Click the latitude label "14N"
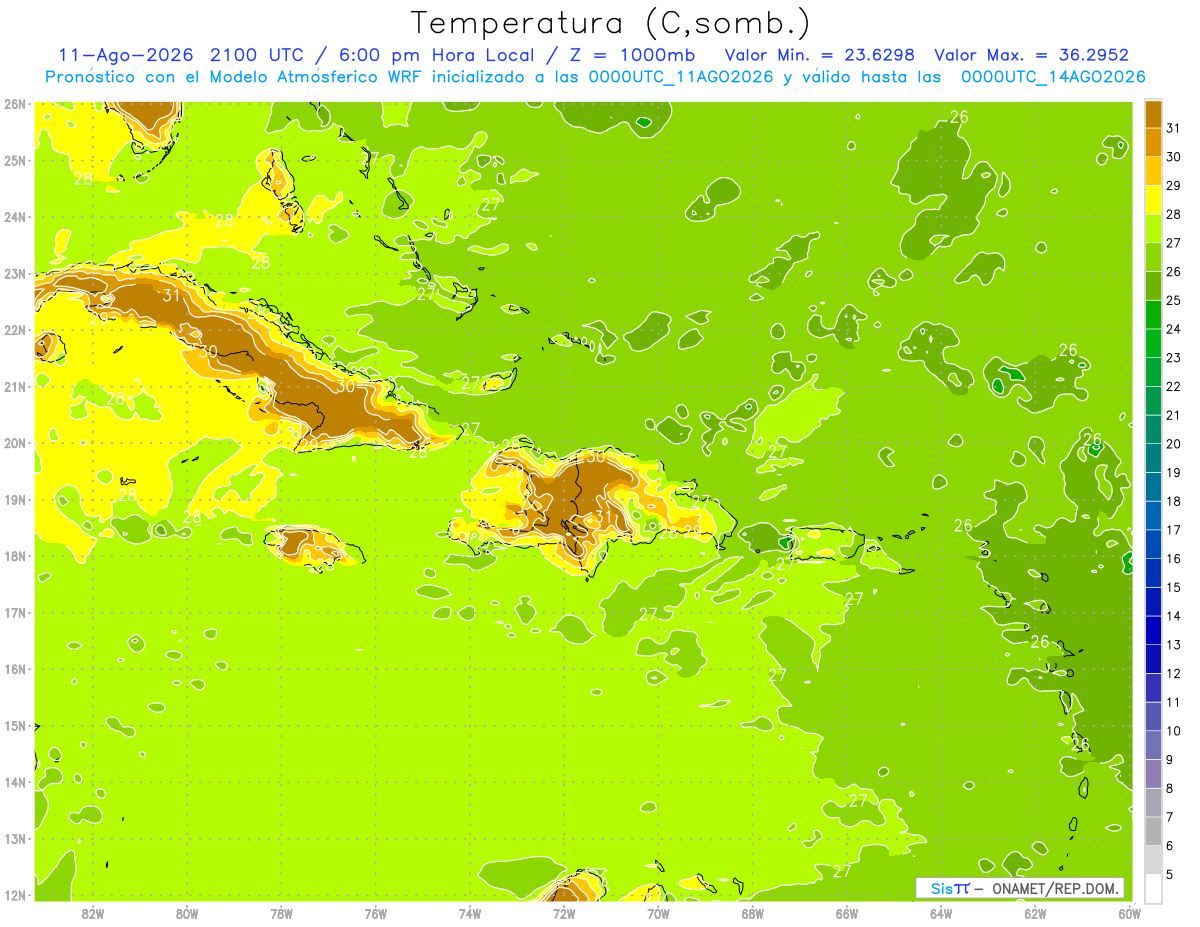The width and height of the screenshot is (1200, 927). coord(15,782)
